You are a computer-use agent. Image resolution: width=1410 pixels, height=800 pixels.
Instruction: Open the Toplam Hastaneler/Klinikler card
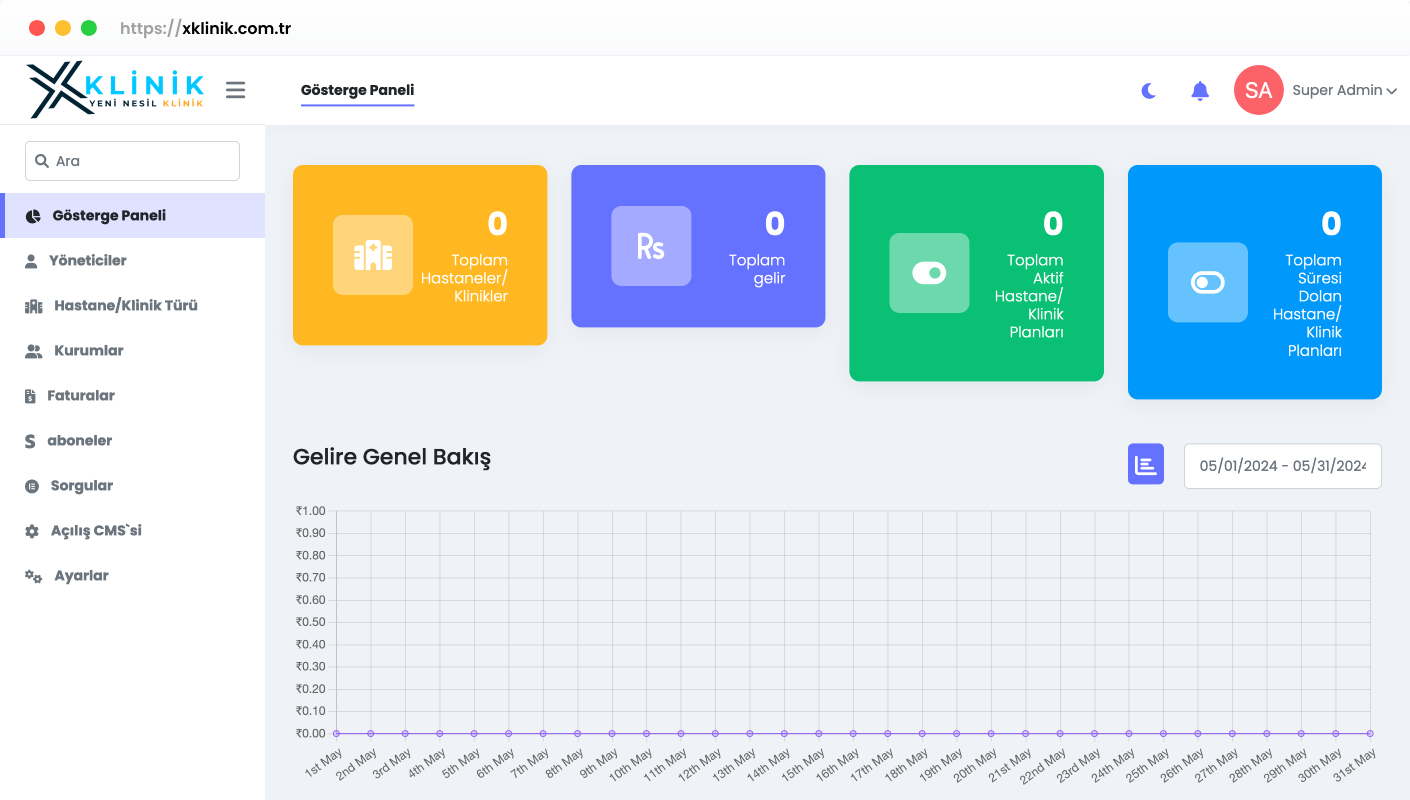(420, 255)
